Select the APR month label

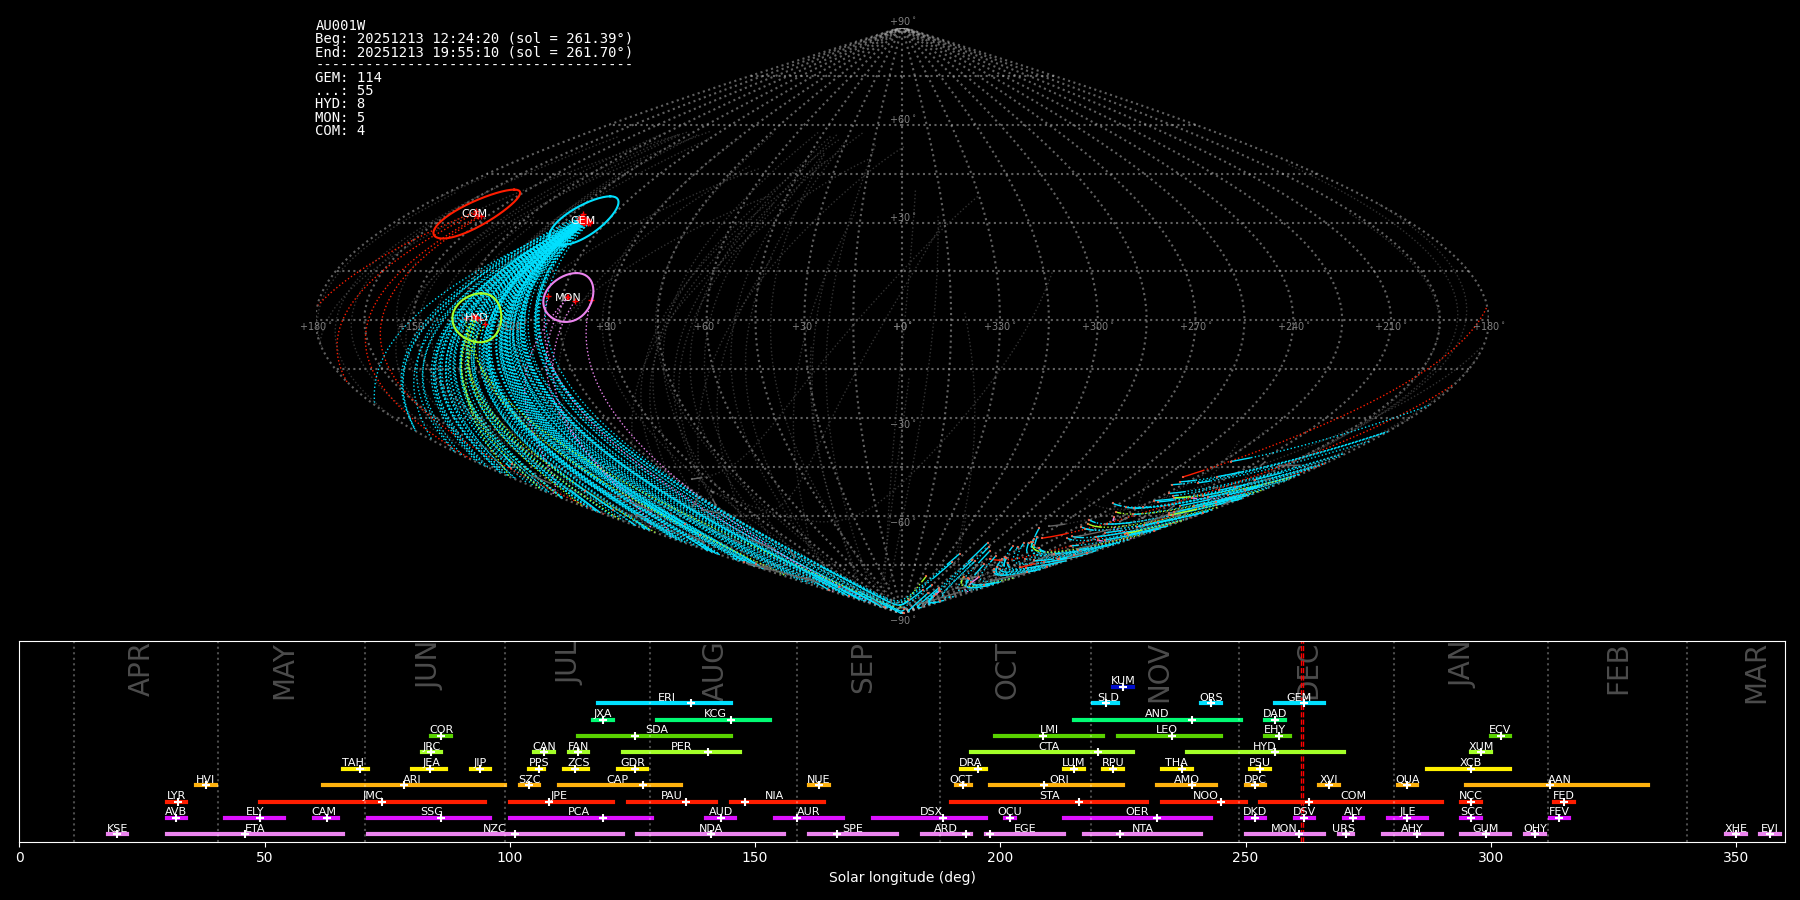(140, 671)
